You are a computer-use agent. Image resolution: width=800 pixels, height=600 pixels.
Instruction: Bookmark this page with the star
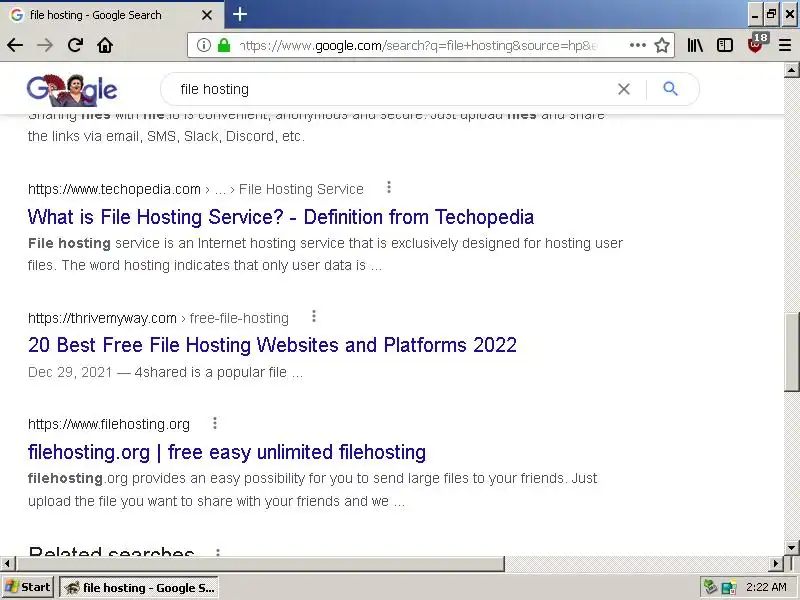pyautogui.click(x=662, y=45)
